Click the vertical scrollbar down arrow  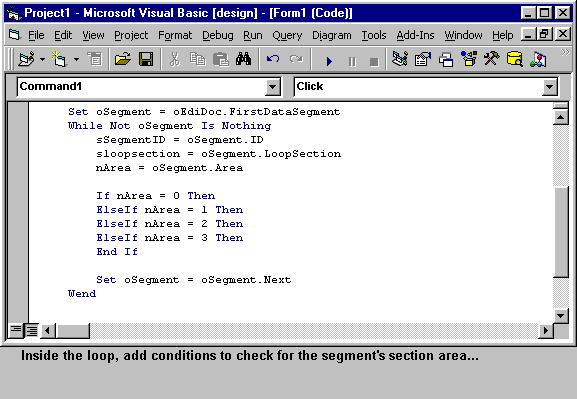click(x=560, y=315)
